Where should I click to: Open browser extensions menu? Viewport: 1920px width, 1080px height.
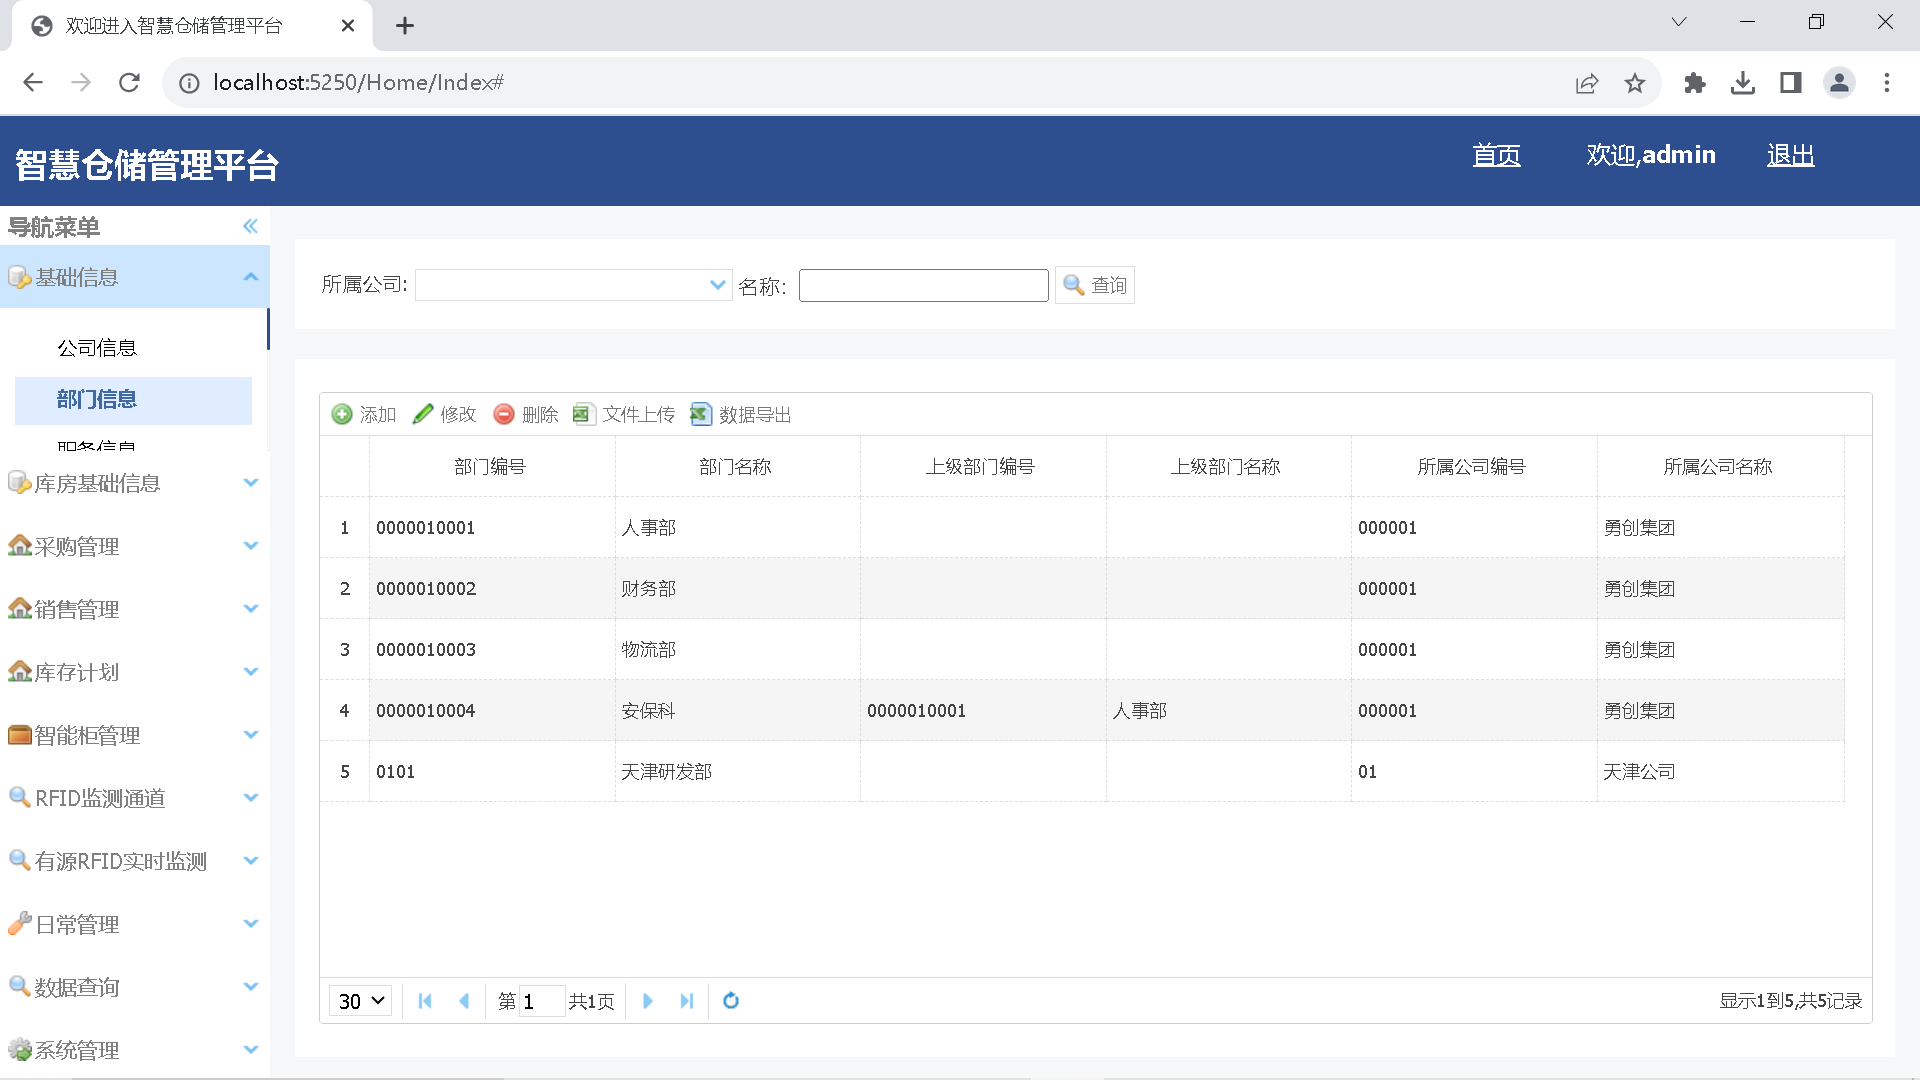coord(1695,83)
